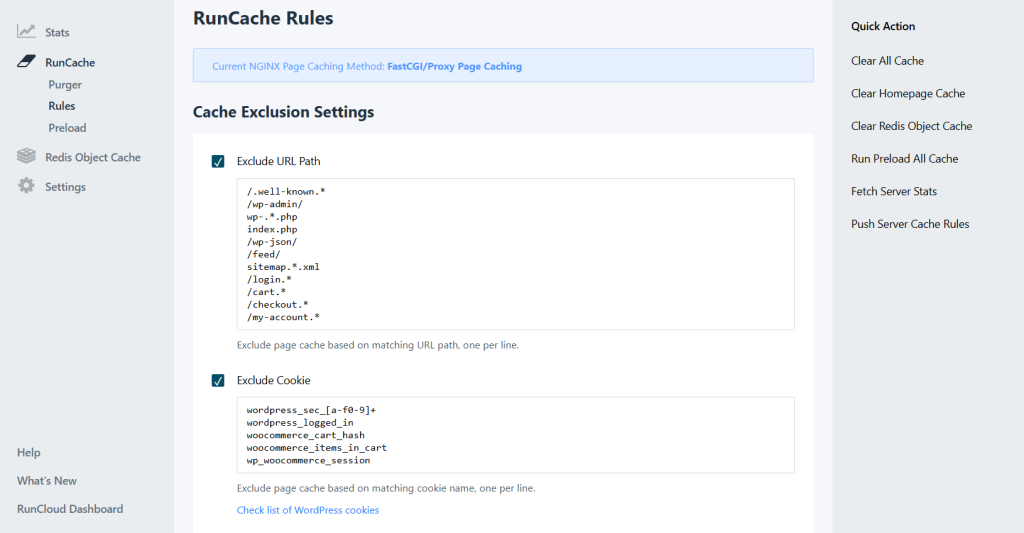Toggle the Exclude Cookie checkbox
This screenshot has width=1024, height=533.
(x=218, y=380)
